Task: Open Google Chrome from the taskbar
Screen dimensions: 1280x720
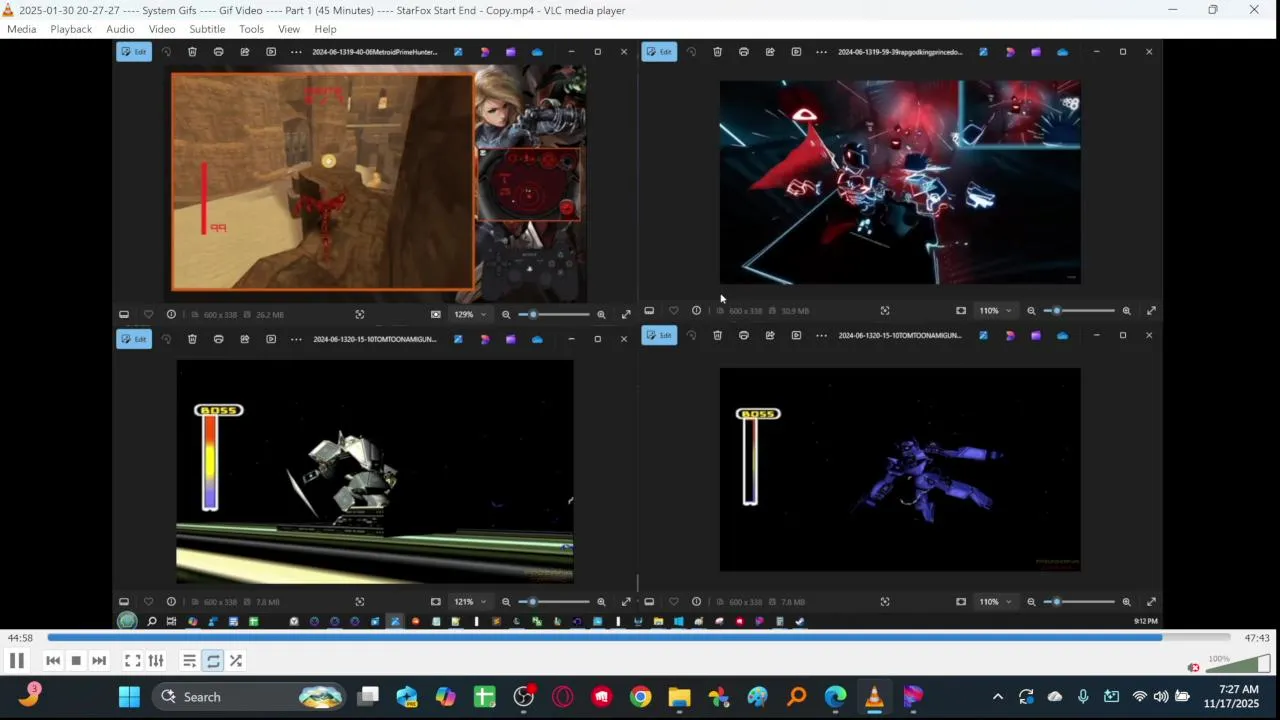Action: (x=641, y=697)
